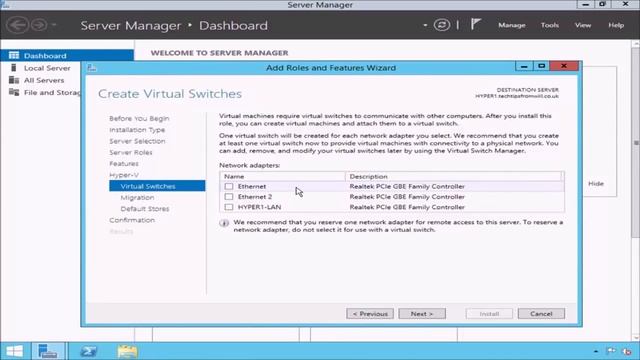Expand dropdown arrow left of refresh icon
This screenshot has height=360, width=640.
coord(425,25)
